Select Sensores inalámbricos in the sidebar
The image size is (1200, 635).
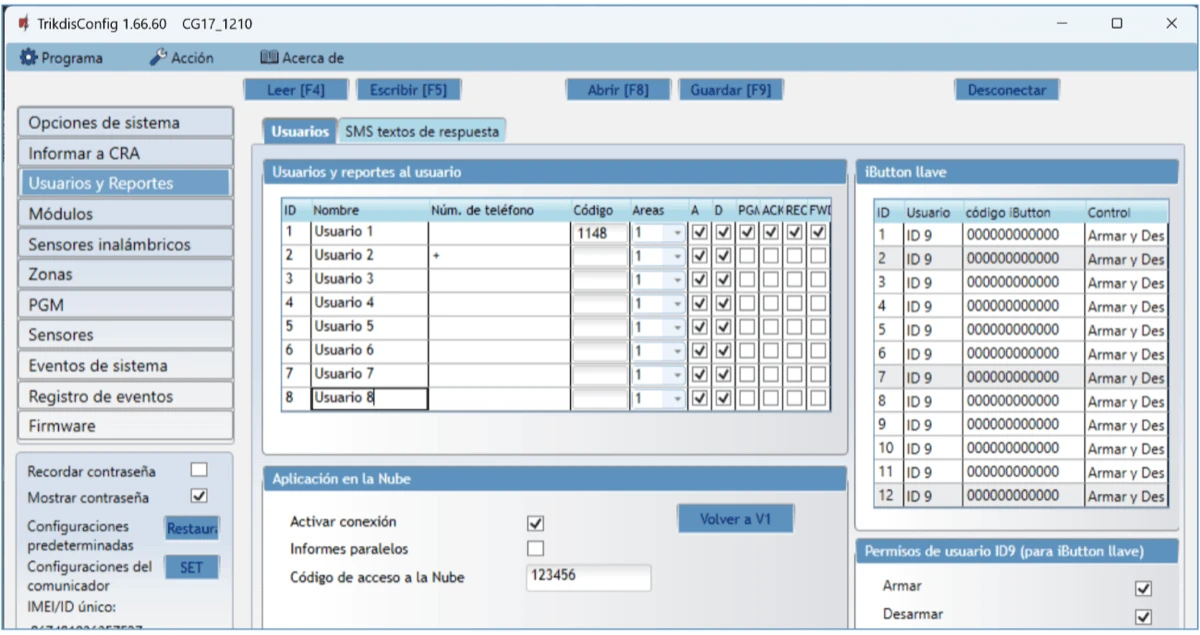click(x=125, y=244)
